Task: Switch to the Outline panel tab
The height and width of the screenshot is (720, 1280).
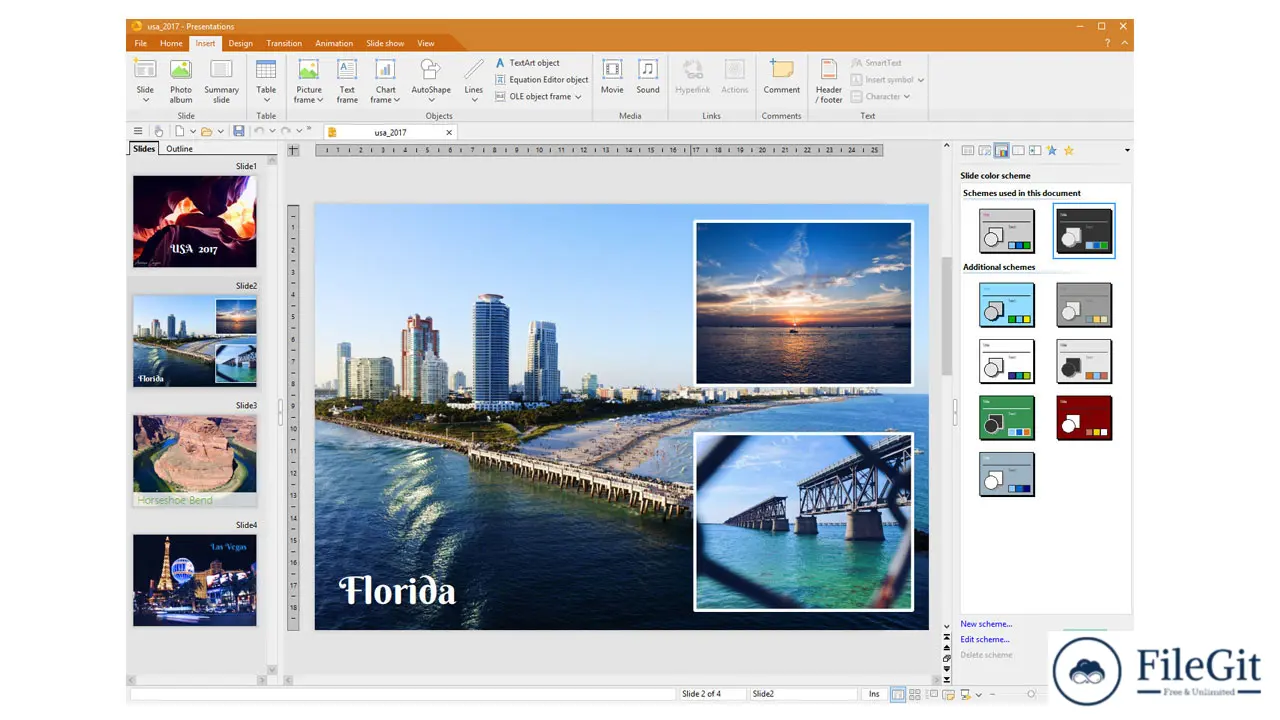Action: point(180,149)
